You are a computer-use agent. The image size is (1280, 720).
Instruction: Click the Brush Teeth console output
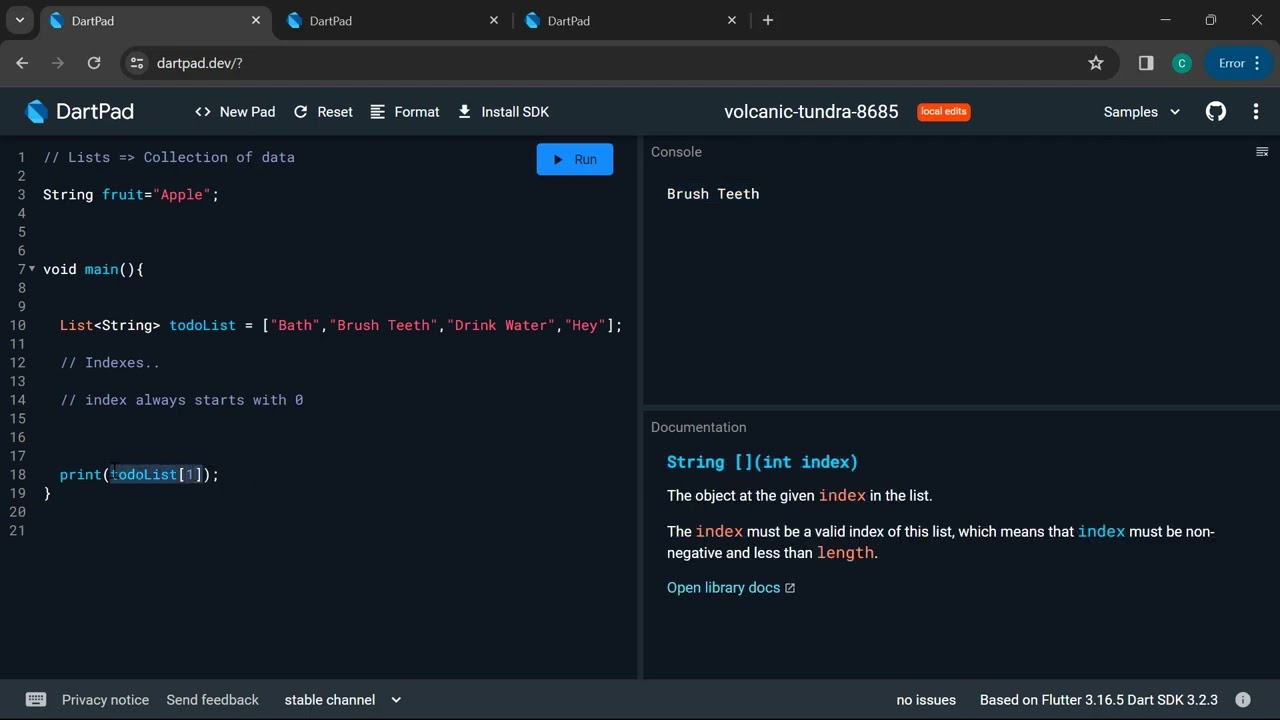click(713, 194)
